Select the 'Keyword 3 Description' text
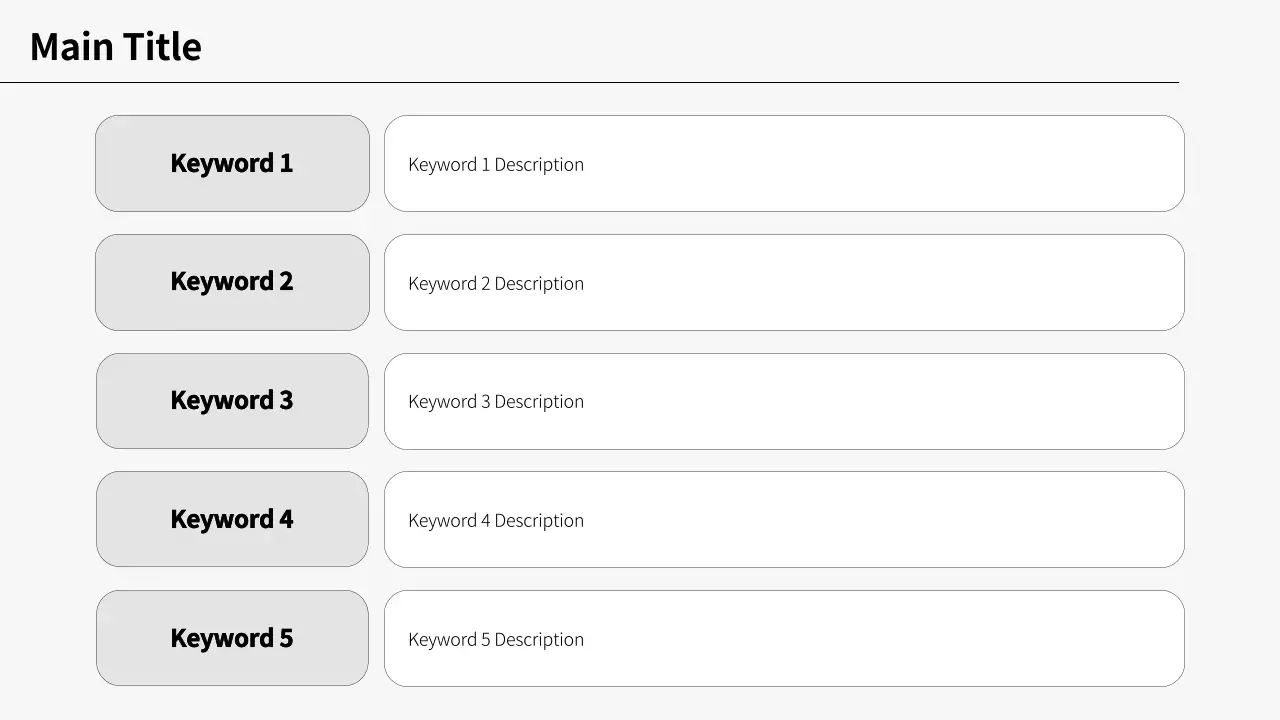Screen dimensions: 1280x720 (x=496, y=401)
